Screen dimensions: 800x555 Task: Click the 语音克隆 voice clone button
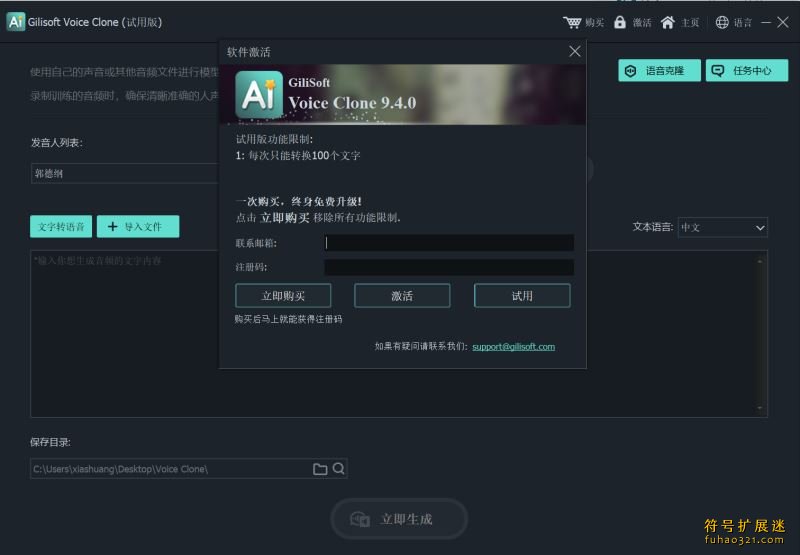coord(659,70)
